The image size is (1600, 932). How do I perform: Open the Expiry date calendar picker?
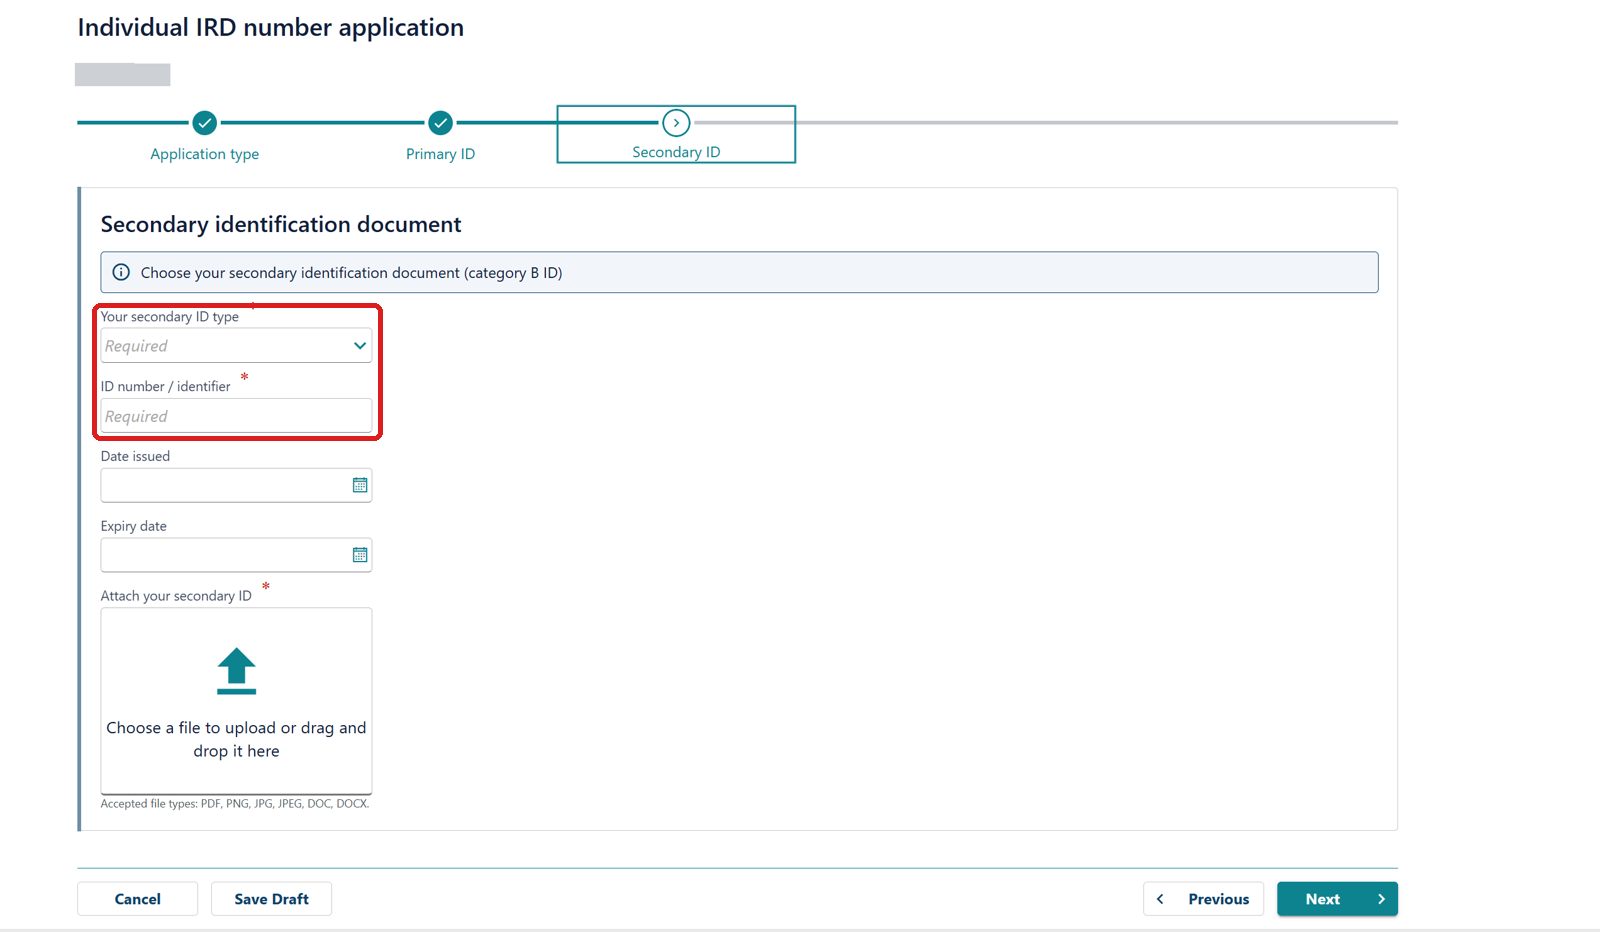(x=360, y=555)
